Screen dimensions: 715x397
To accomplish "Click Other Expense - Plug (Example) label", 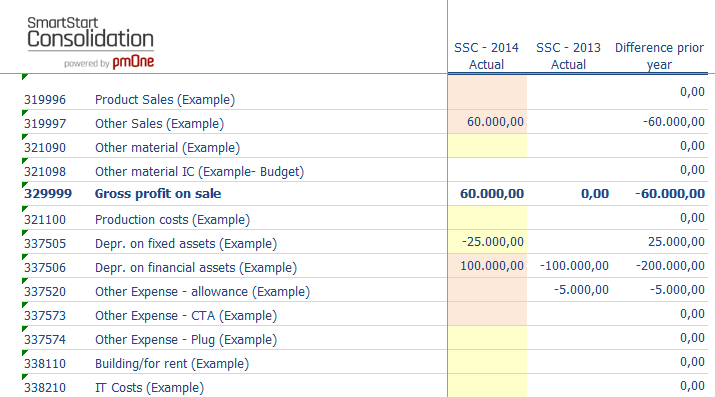I will point(186,340).
